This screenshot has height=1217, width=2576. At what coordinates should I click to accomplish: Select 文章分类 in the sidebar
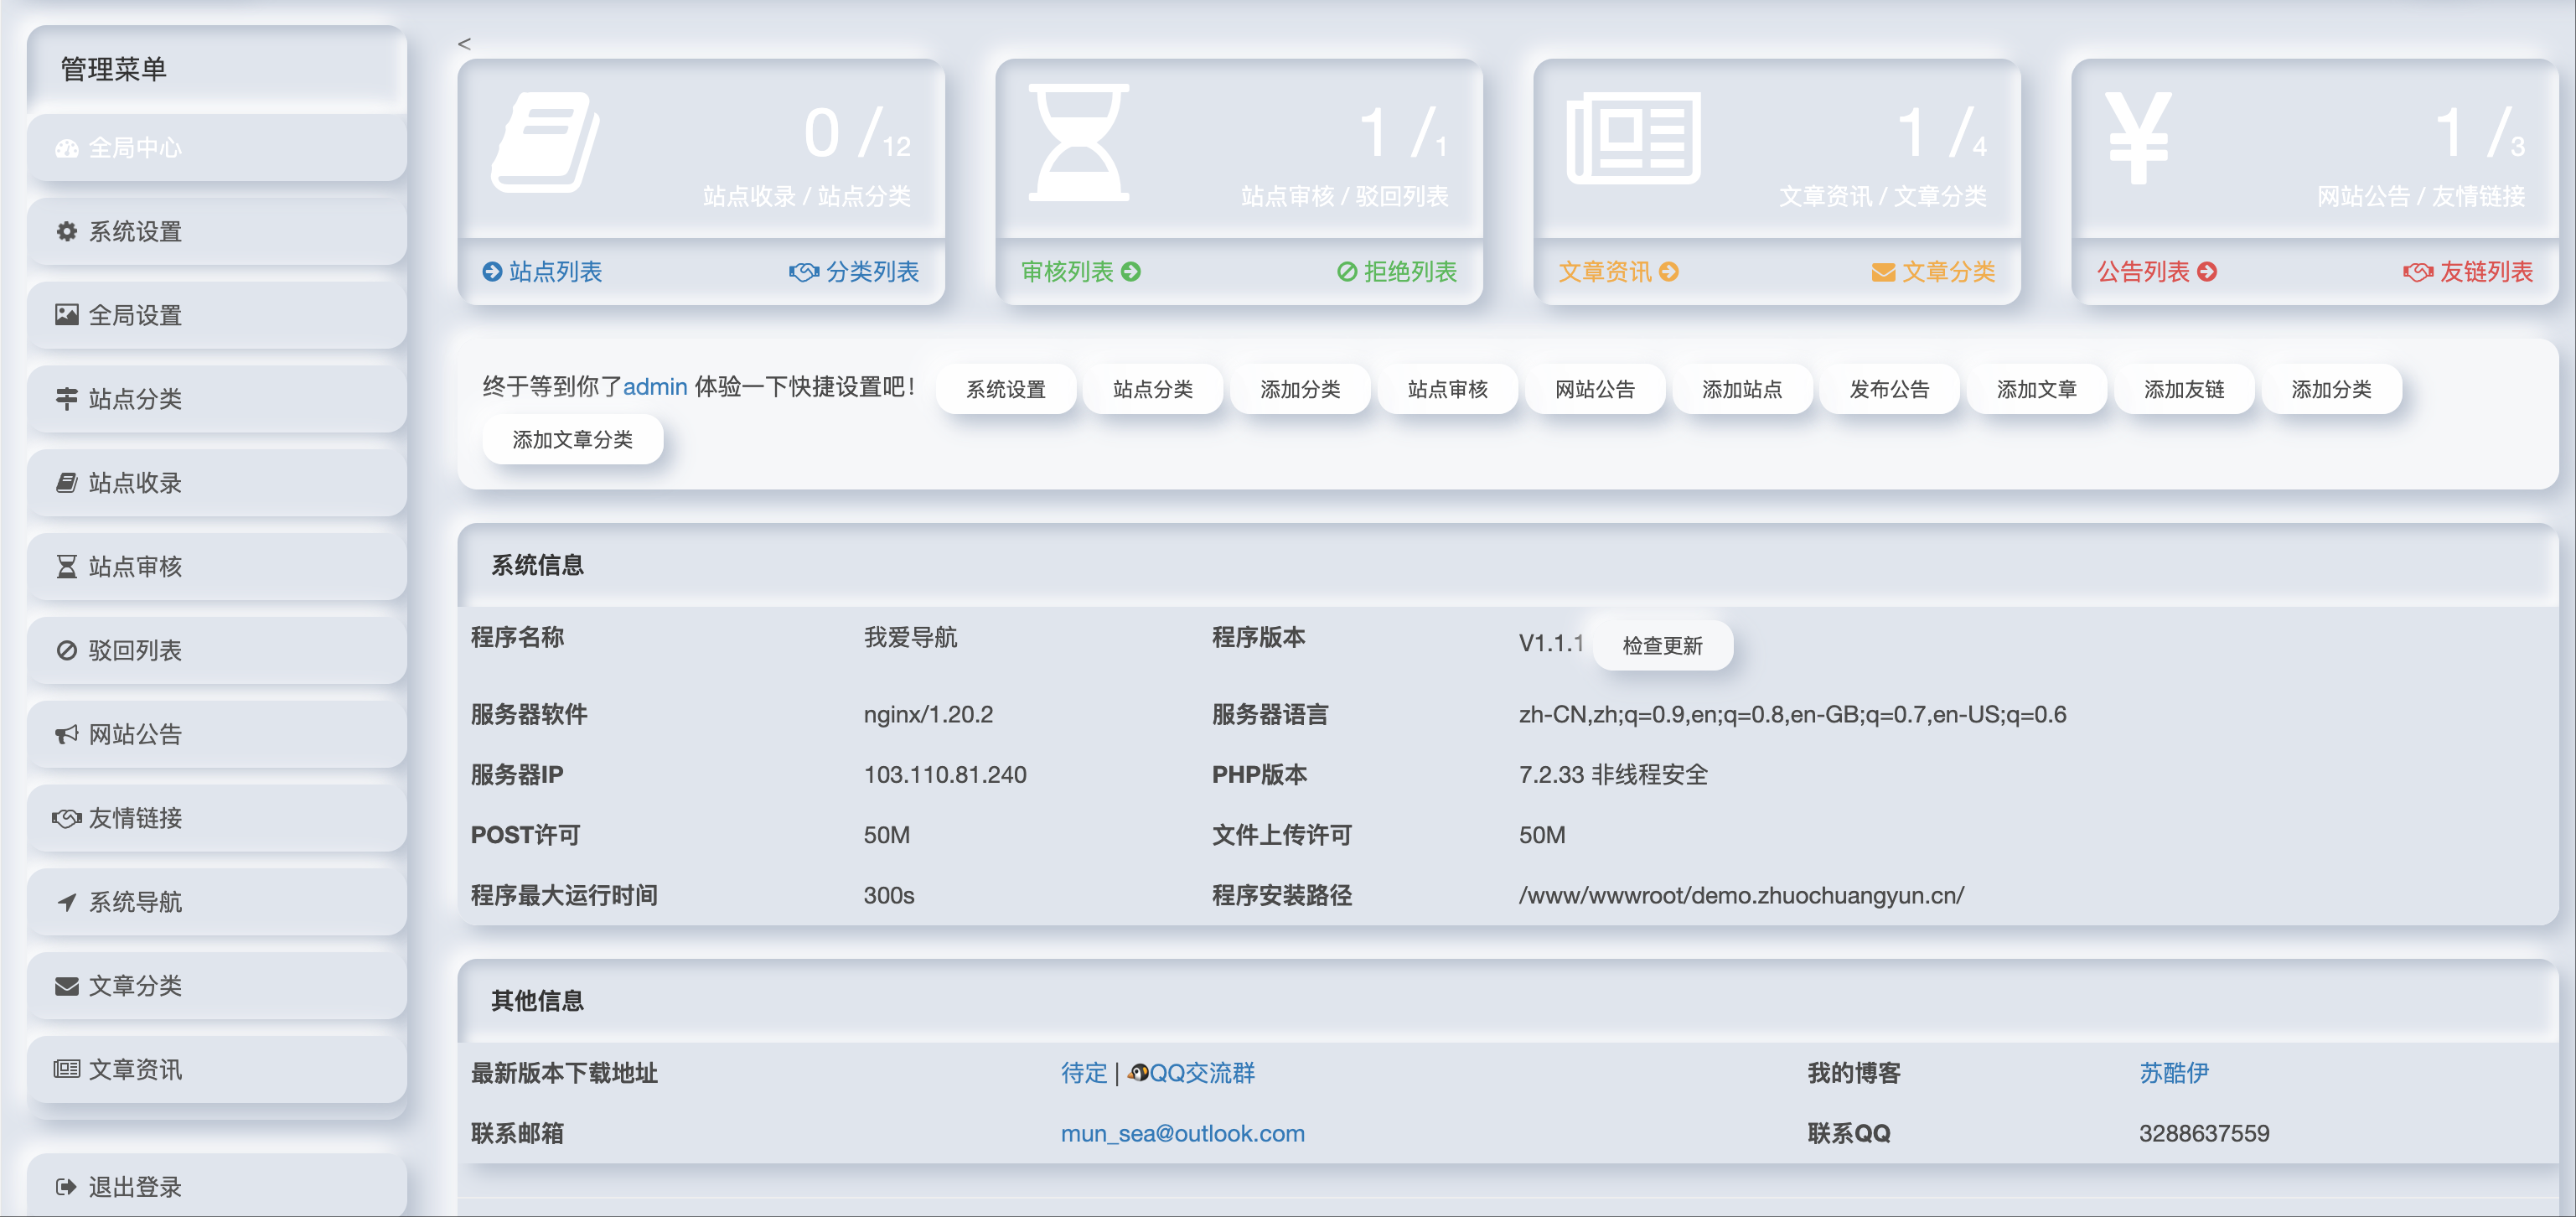217,986
